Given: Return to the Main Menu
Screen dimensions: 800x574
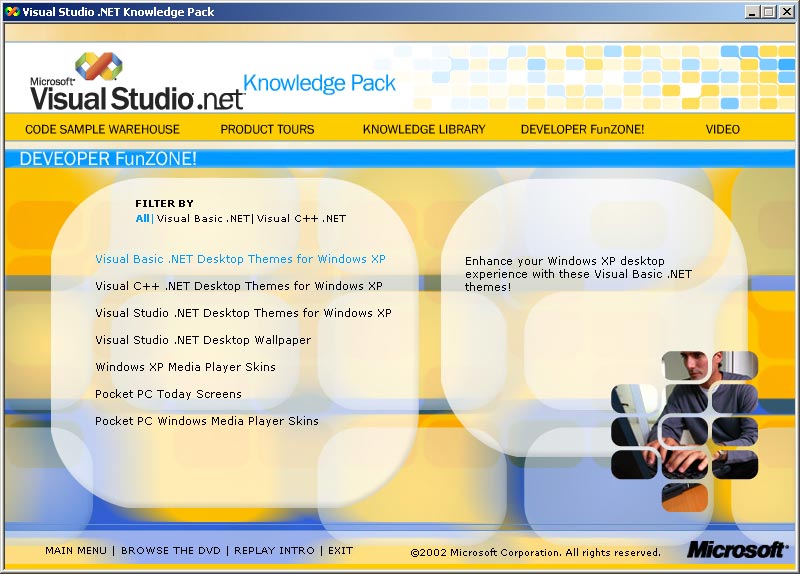Looking at the screenshot, I should click(x=76, y=551).
